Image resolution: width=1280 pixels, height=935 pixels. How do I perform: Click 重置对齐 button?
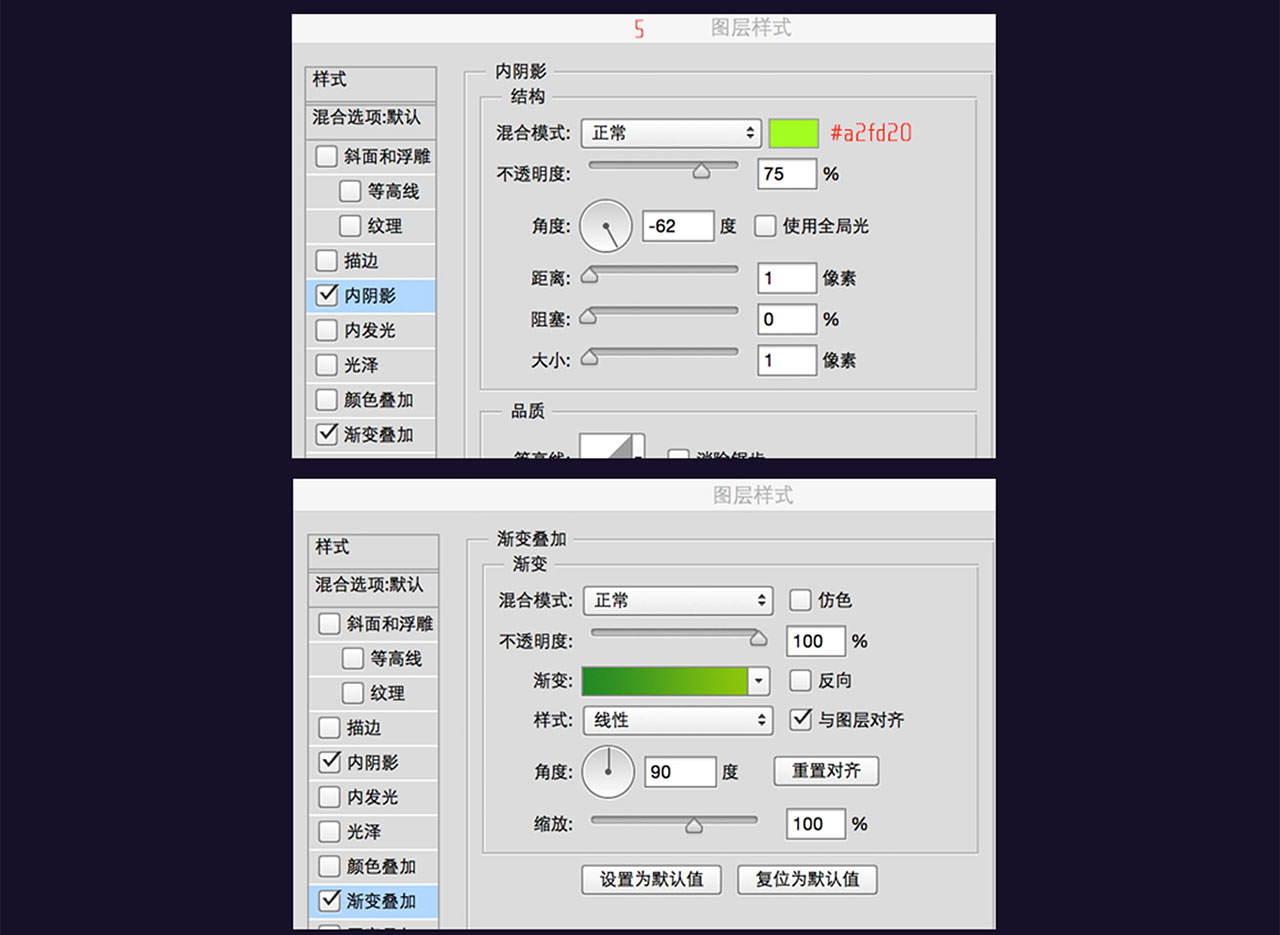coord(826,771)
